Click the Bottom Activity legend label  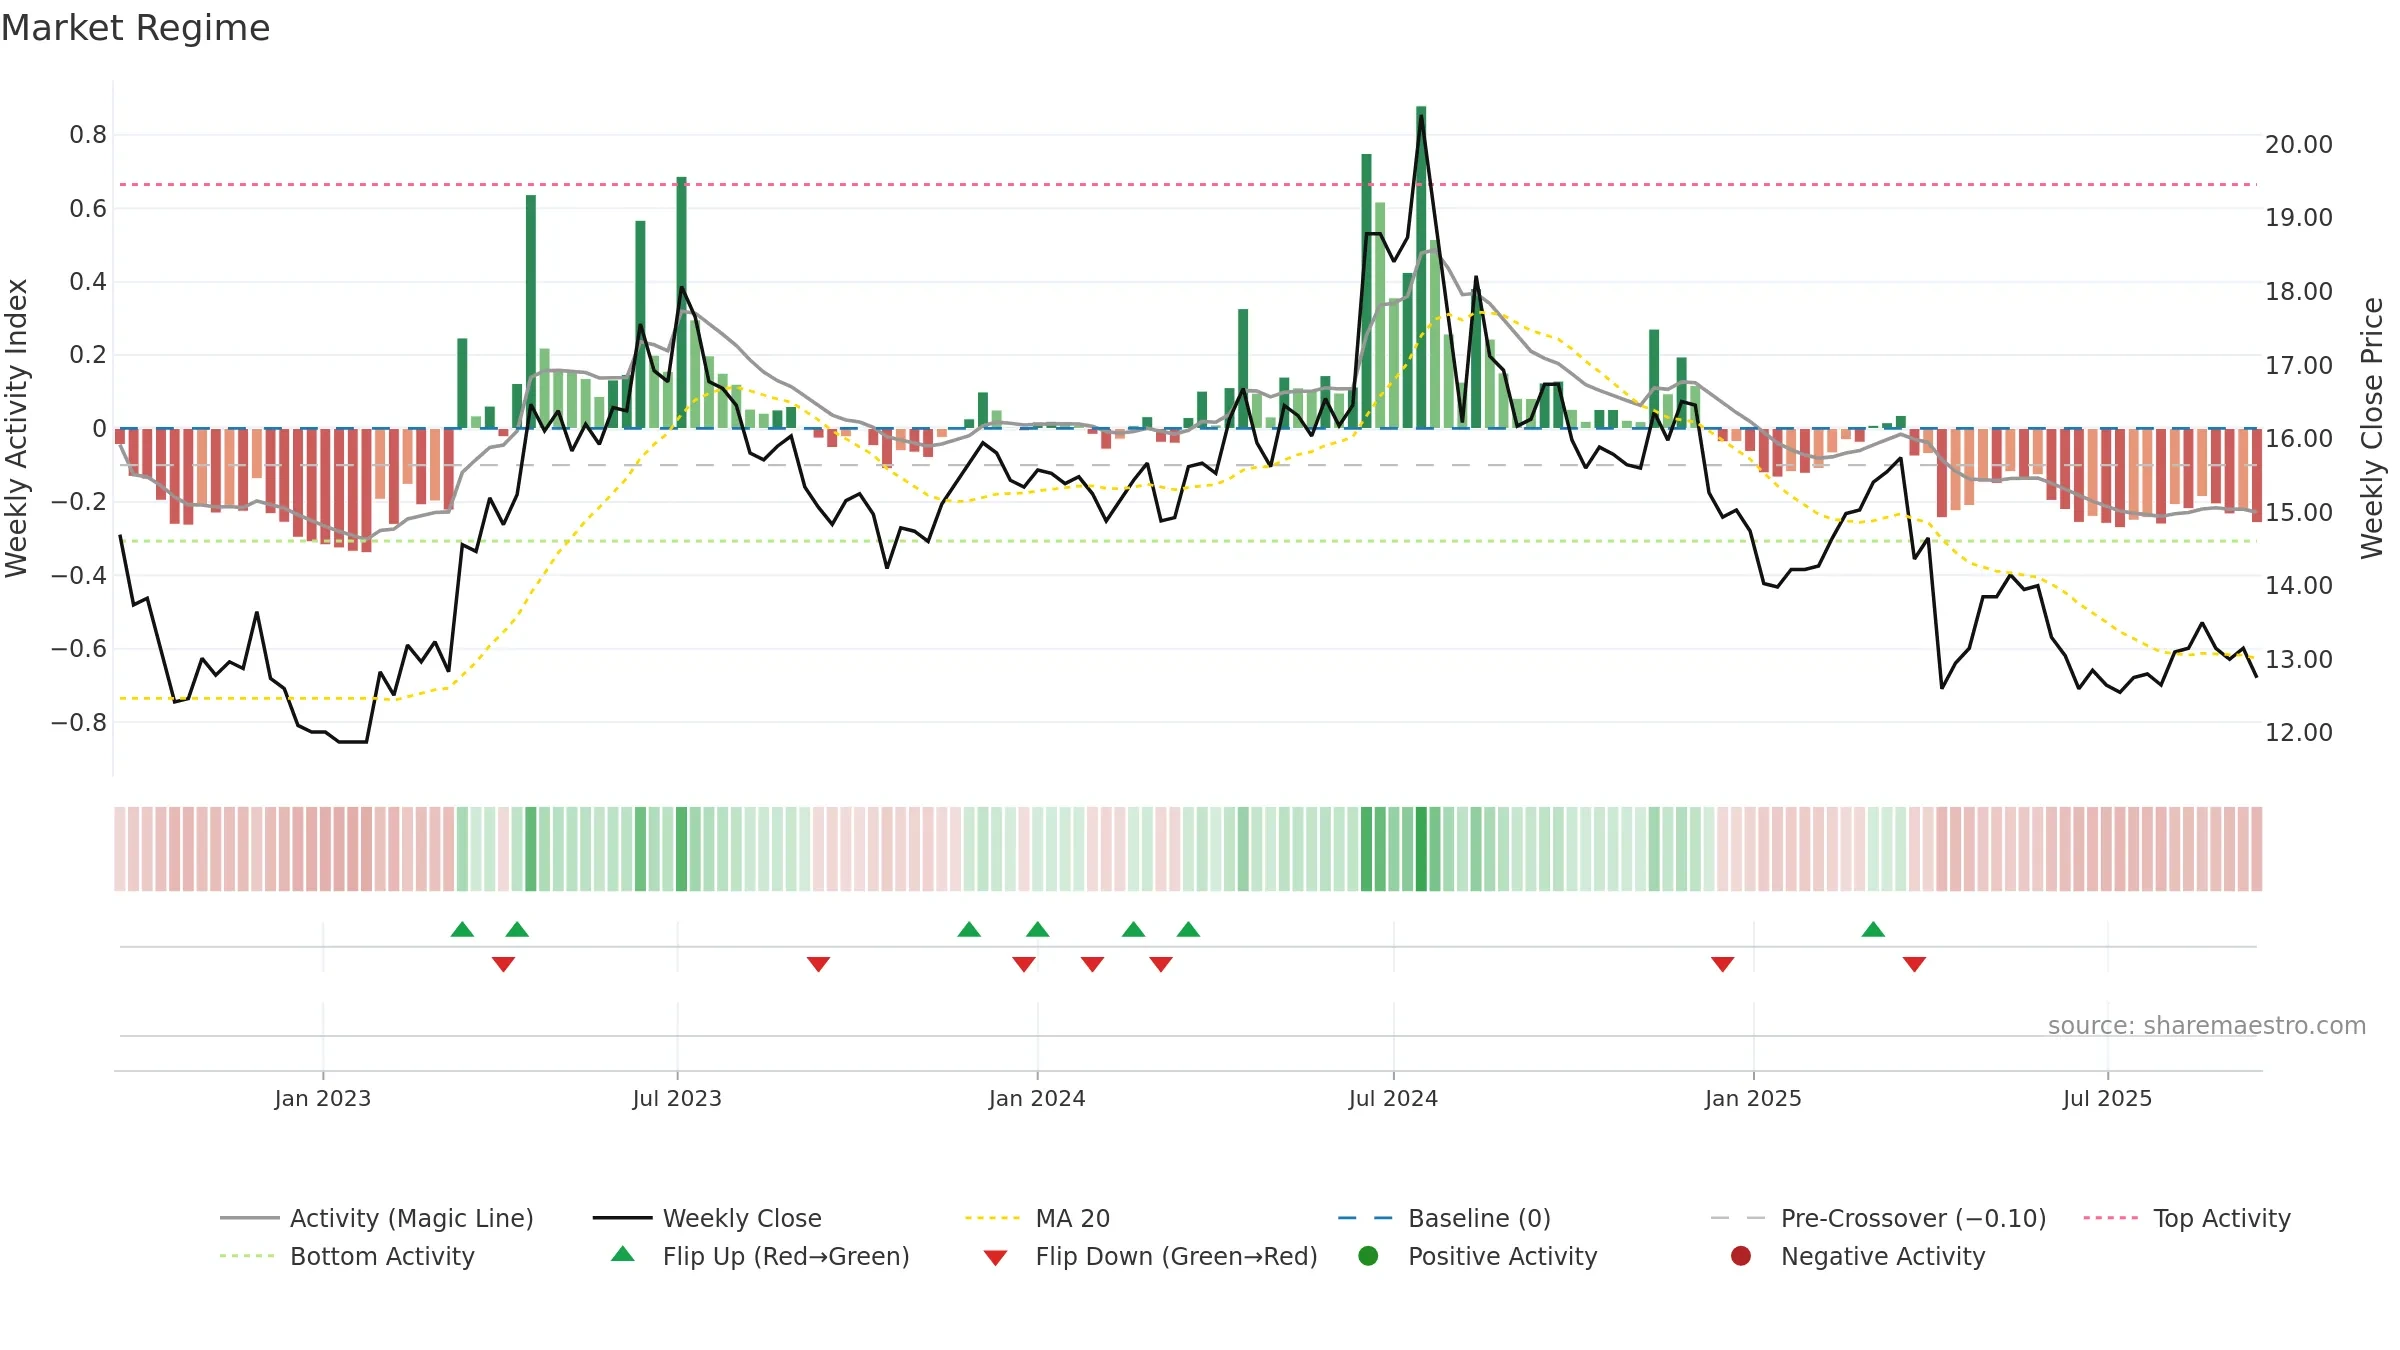382,1256
